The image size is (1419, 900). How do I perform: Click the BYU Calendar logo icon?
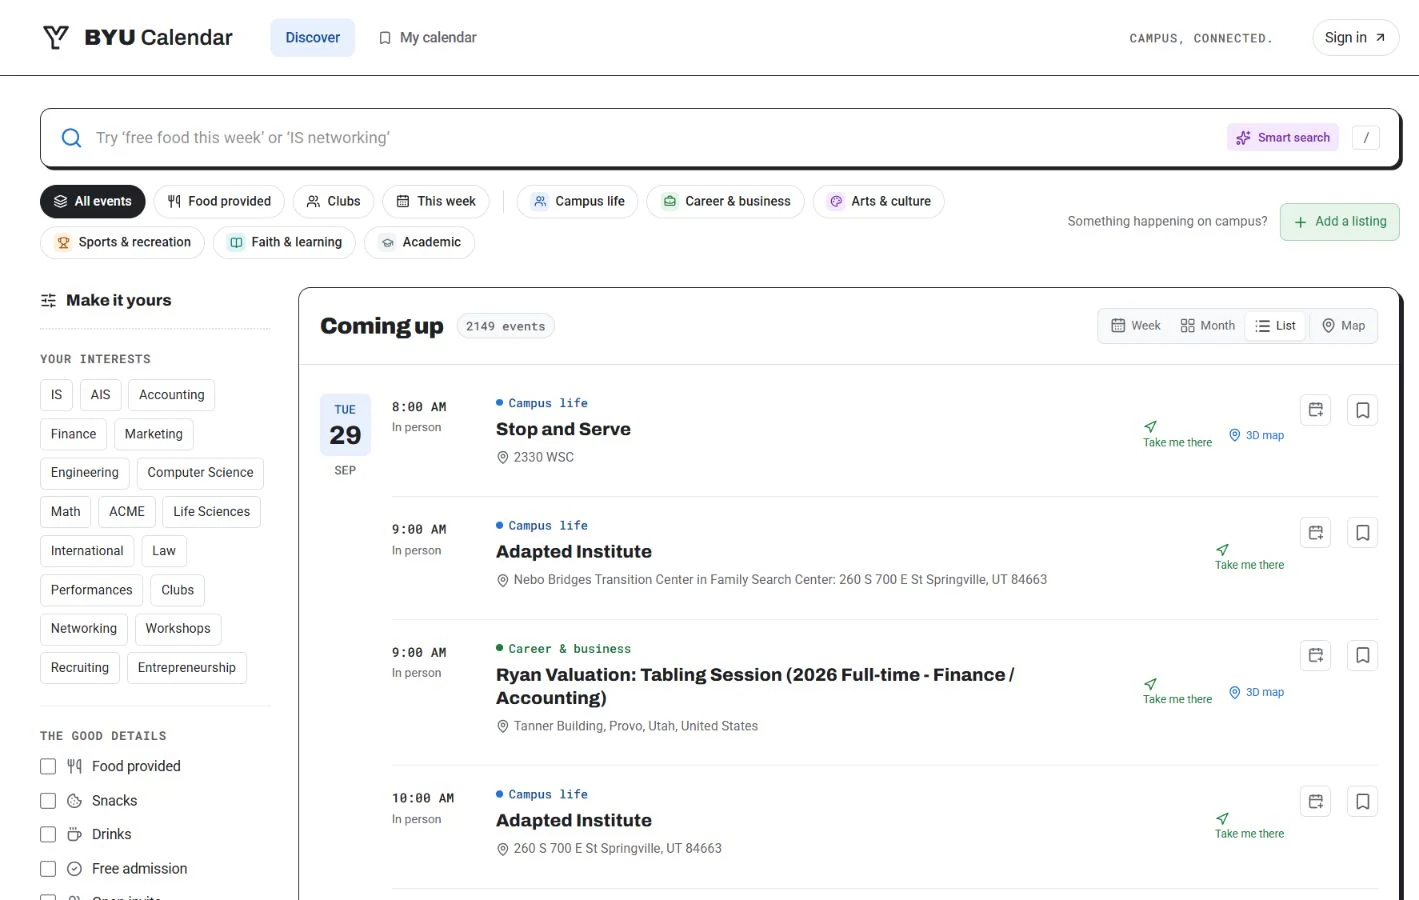coord(56,38)
